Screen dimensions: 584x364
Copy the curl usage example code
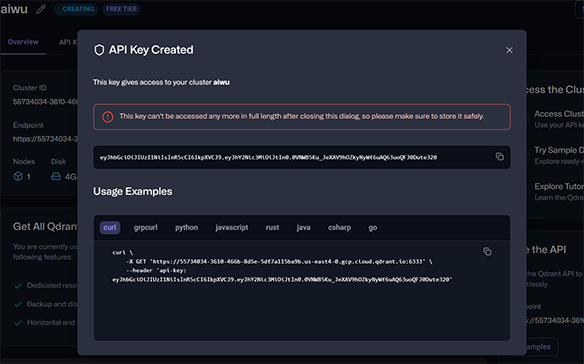[487, 251]
